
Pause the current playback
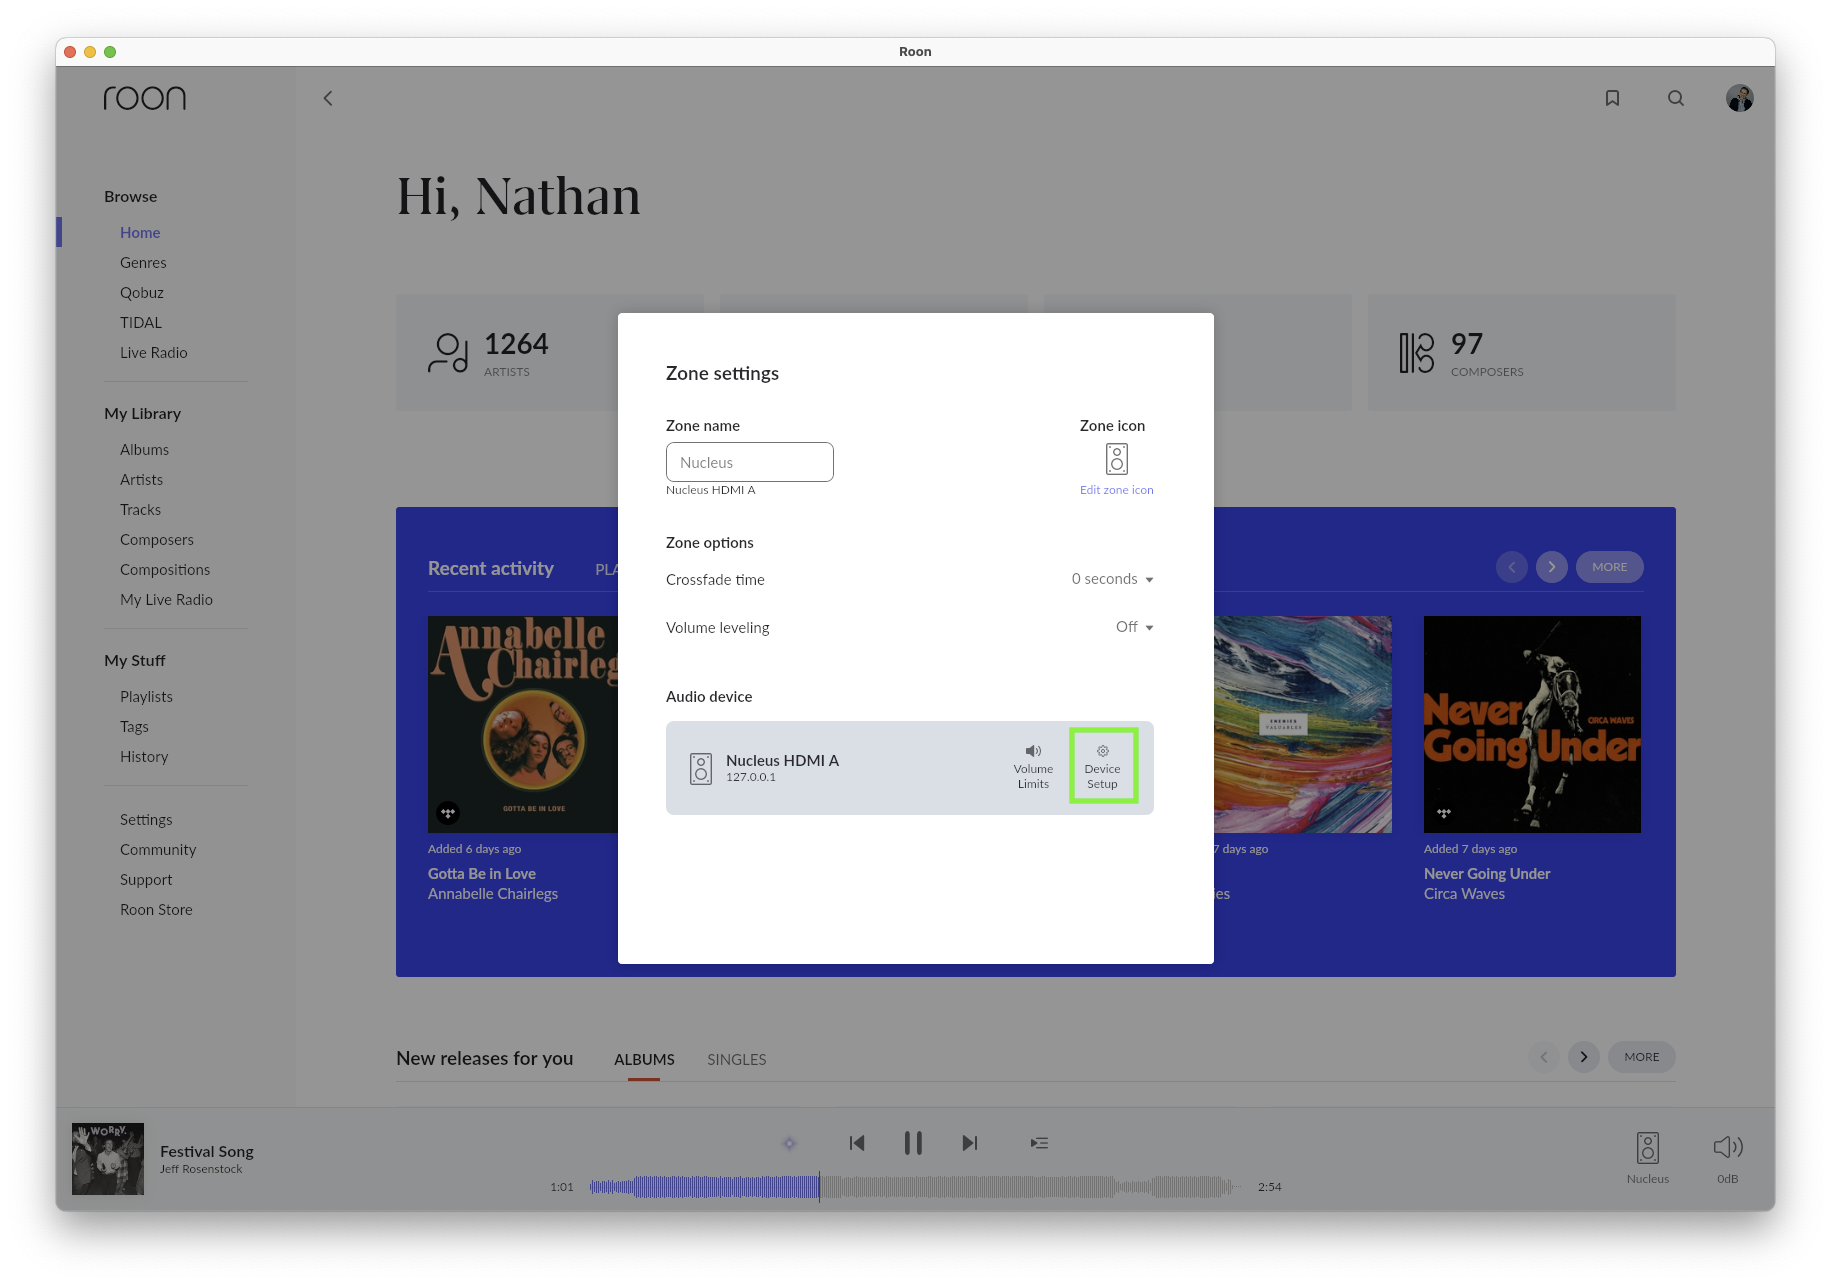(913, 1143)
